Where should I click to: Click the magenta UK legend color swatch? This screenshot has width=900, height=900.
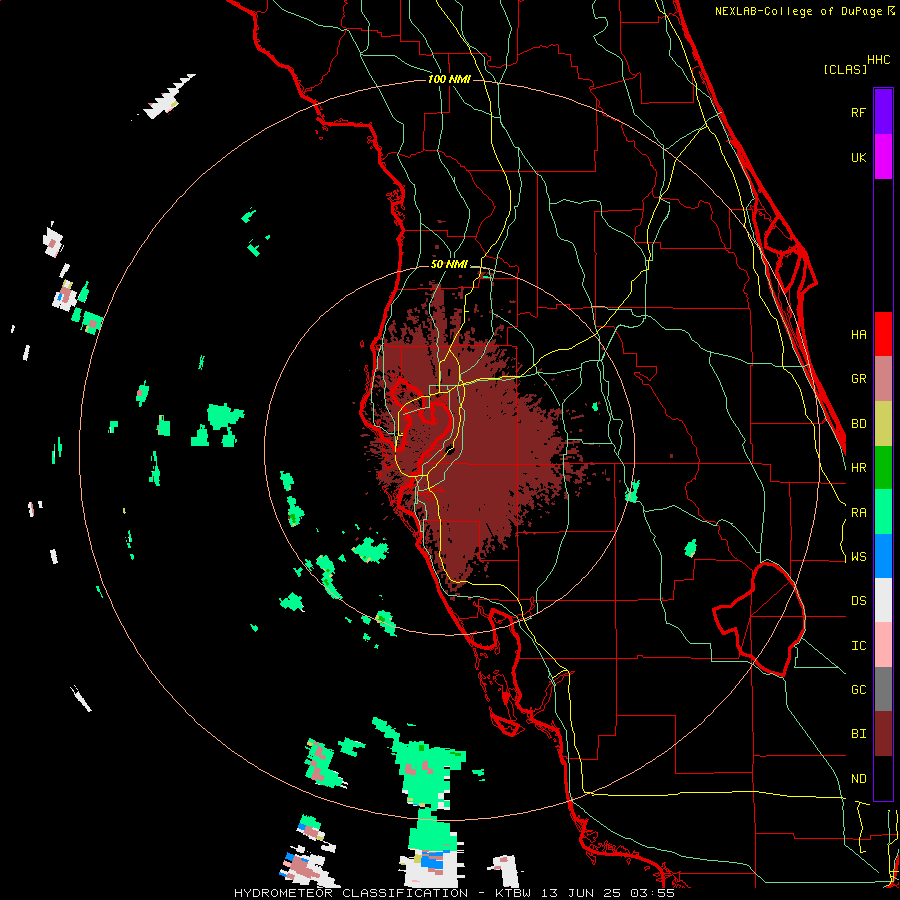[x=883, y=157]
